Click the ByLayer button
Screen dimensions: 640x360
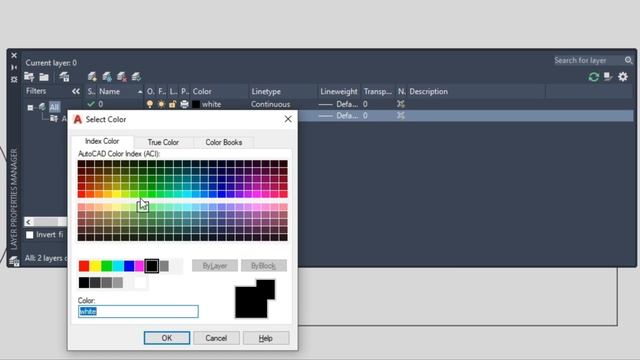point(215,266)
